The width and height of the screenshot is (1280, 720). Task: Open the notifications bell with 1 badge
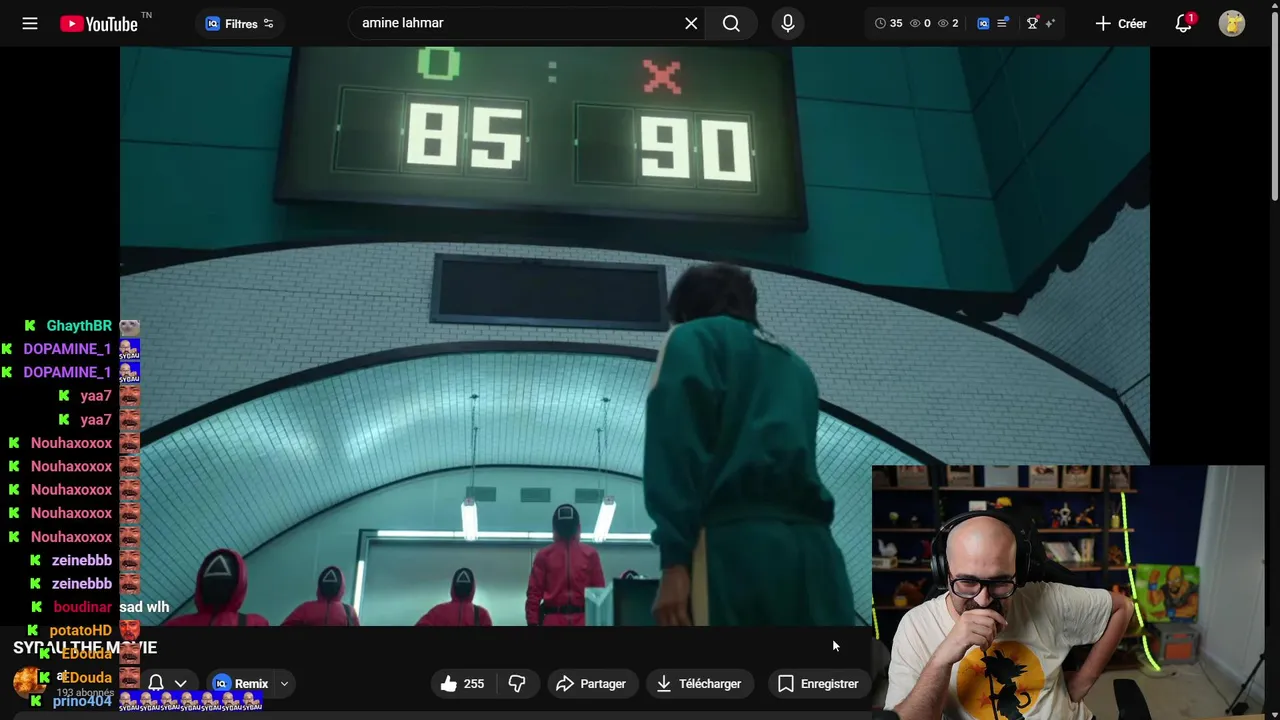coord(1184,23)
